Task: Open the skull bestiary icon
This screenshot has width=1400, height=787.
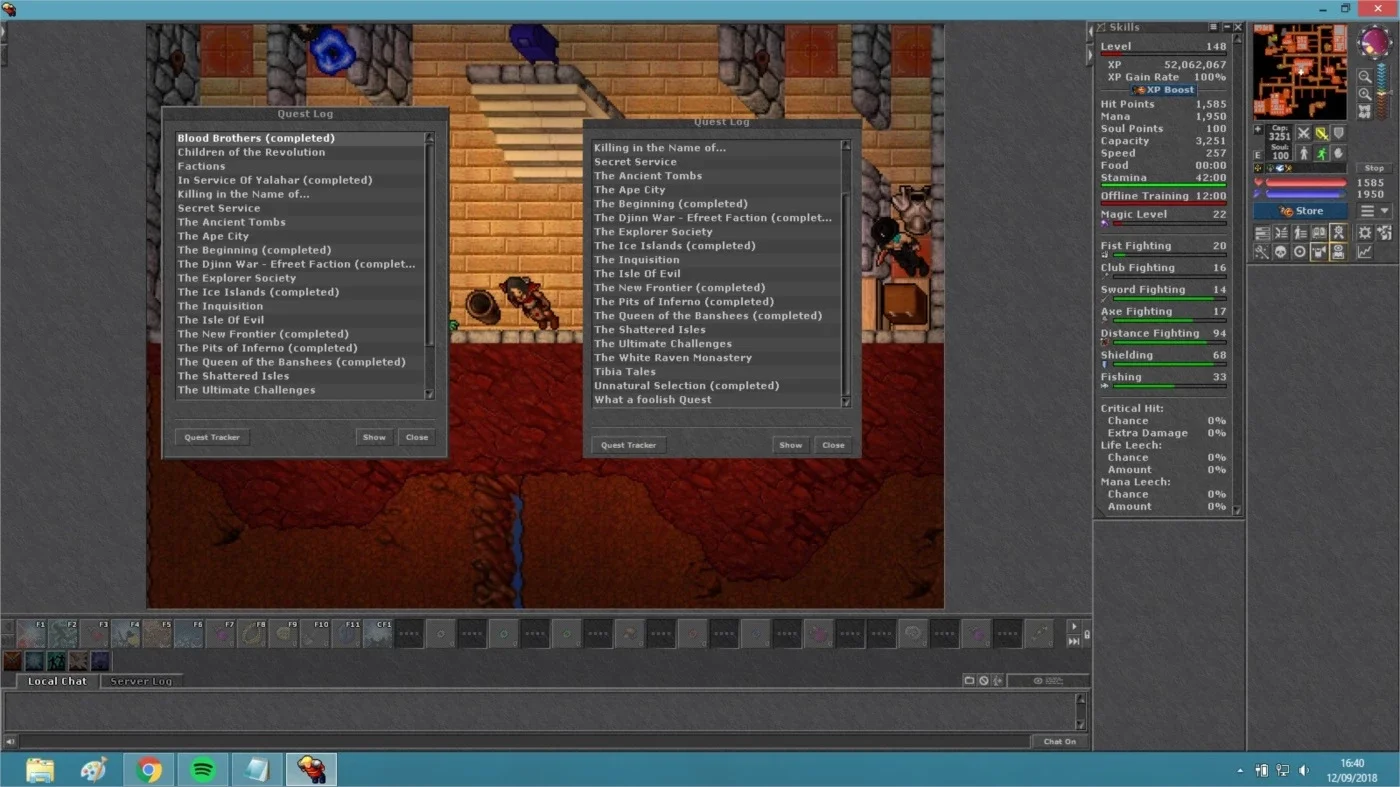Action: [x=1280, y=252]
